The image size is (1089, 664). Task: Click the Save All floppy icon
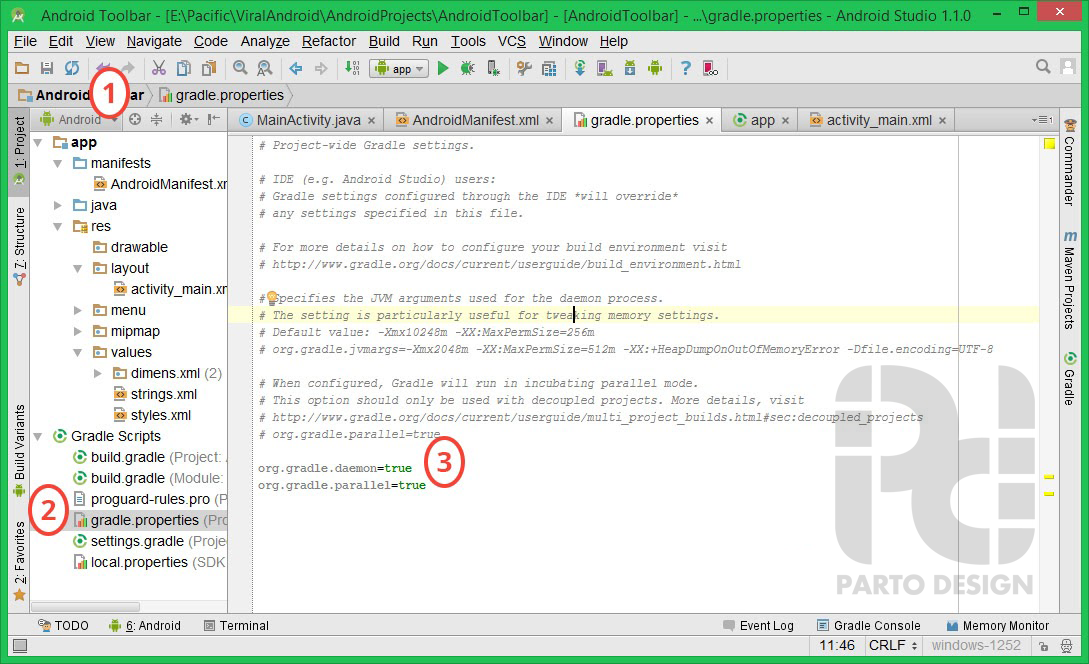click(x=47, y=68)
